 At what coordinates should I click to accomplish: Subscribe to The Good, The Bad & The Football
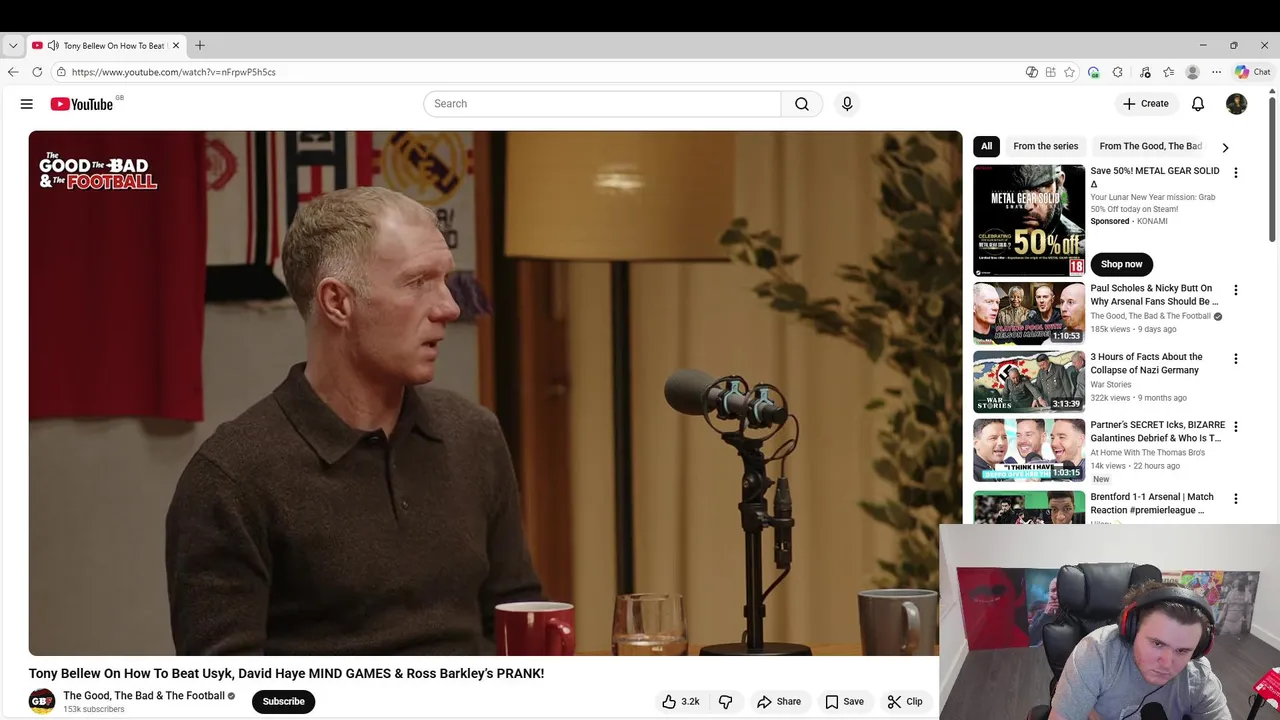[x=284, y=701]
